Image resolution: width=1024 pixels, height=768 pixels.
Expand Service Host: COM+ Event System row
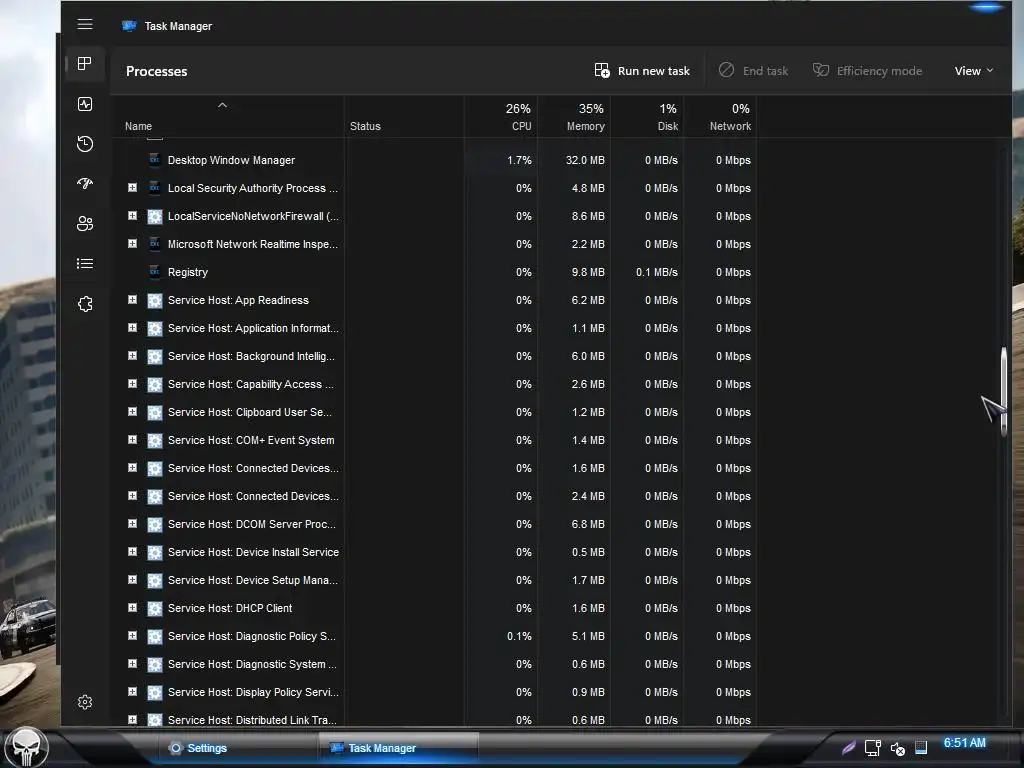click(x=133, y=440)
